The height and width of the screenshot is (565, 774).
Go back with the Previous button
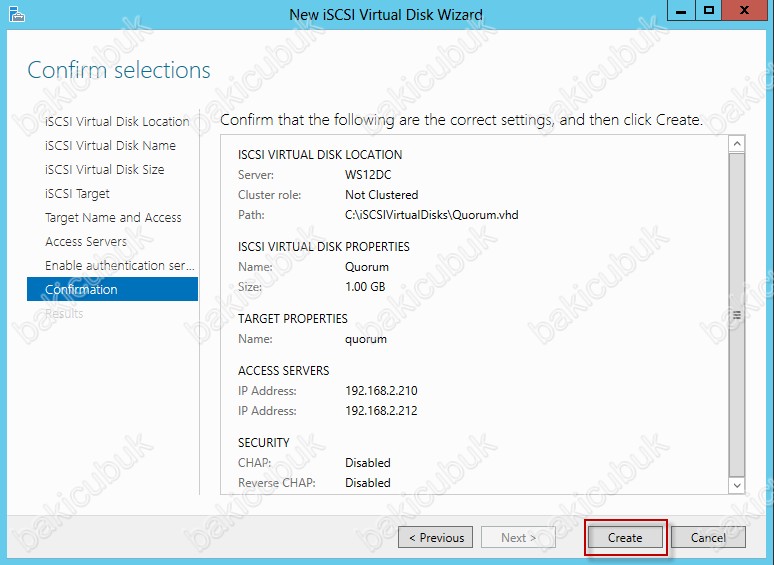tap(435, 537)
